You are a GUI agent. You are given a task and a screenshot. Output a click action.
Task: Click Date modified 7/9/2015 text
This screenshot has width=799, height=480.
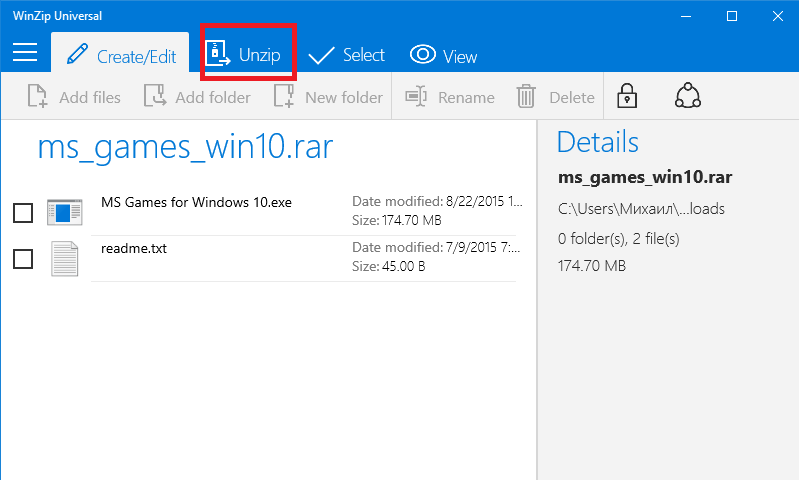[436, 247]
